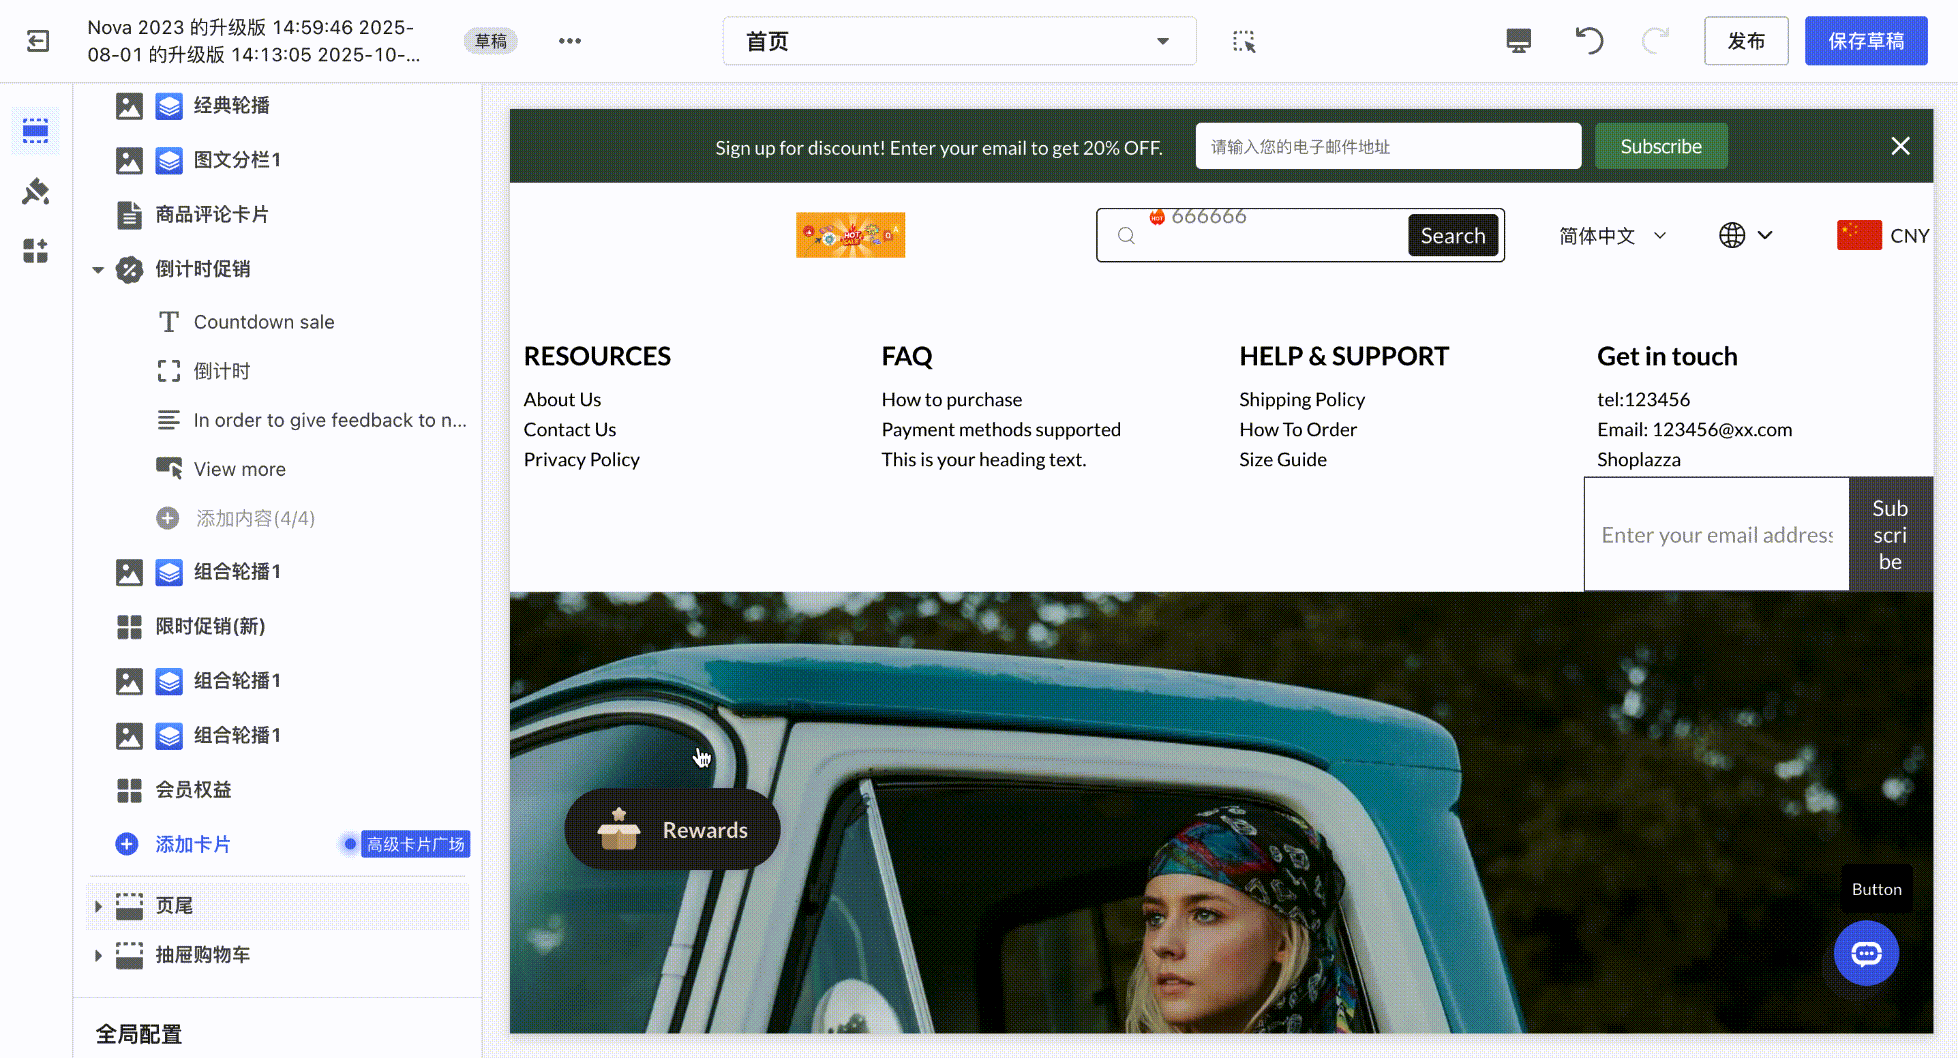Viewport: 1958px width, 1058px height.
Task: Expand the 页尾 footer section
Action: 98,906
